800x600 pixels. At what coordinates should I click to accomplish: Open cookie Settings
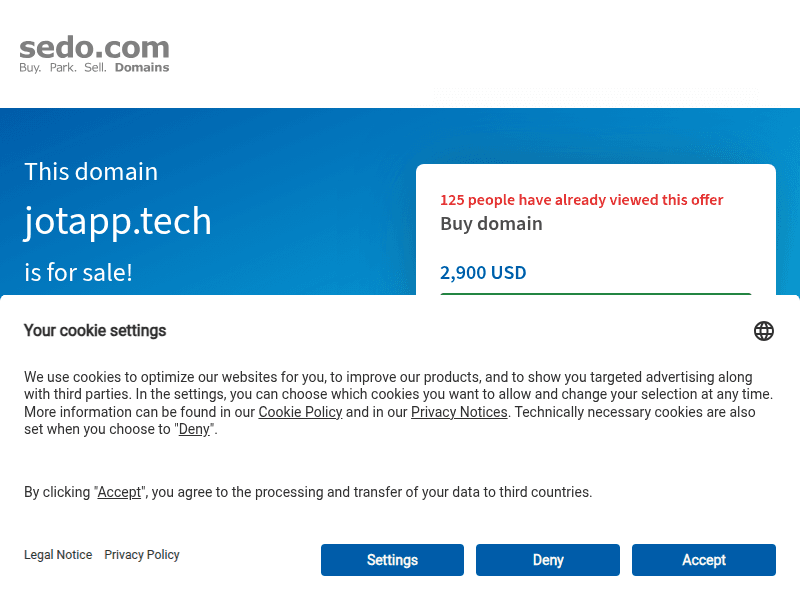[x=392, y=560]
